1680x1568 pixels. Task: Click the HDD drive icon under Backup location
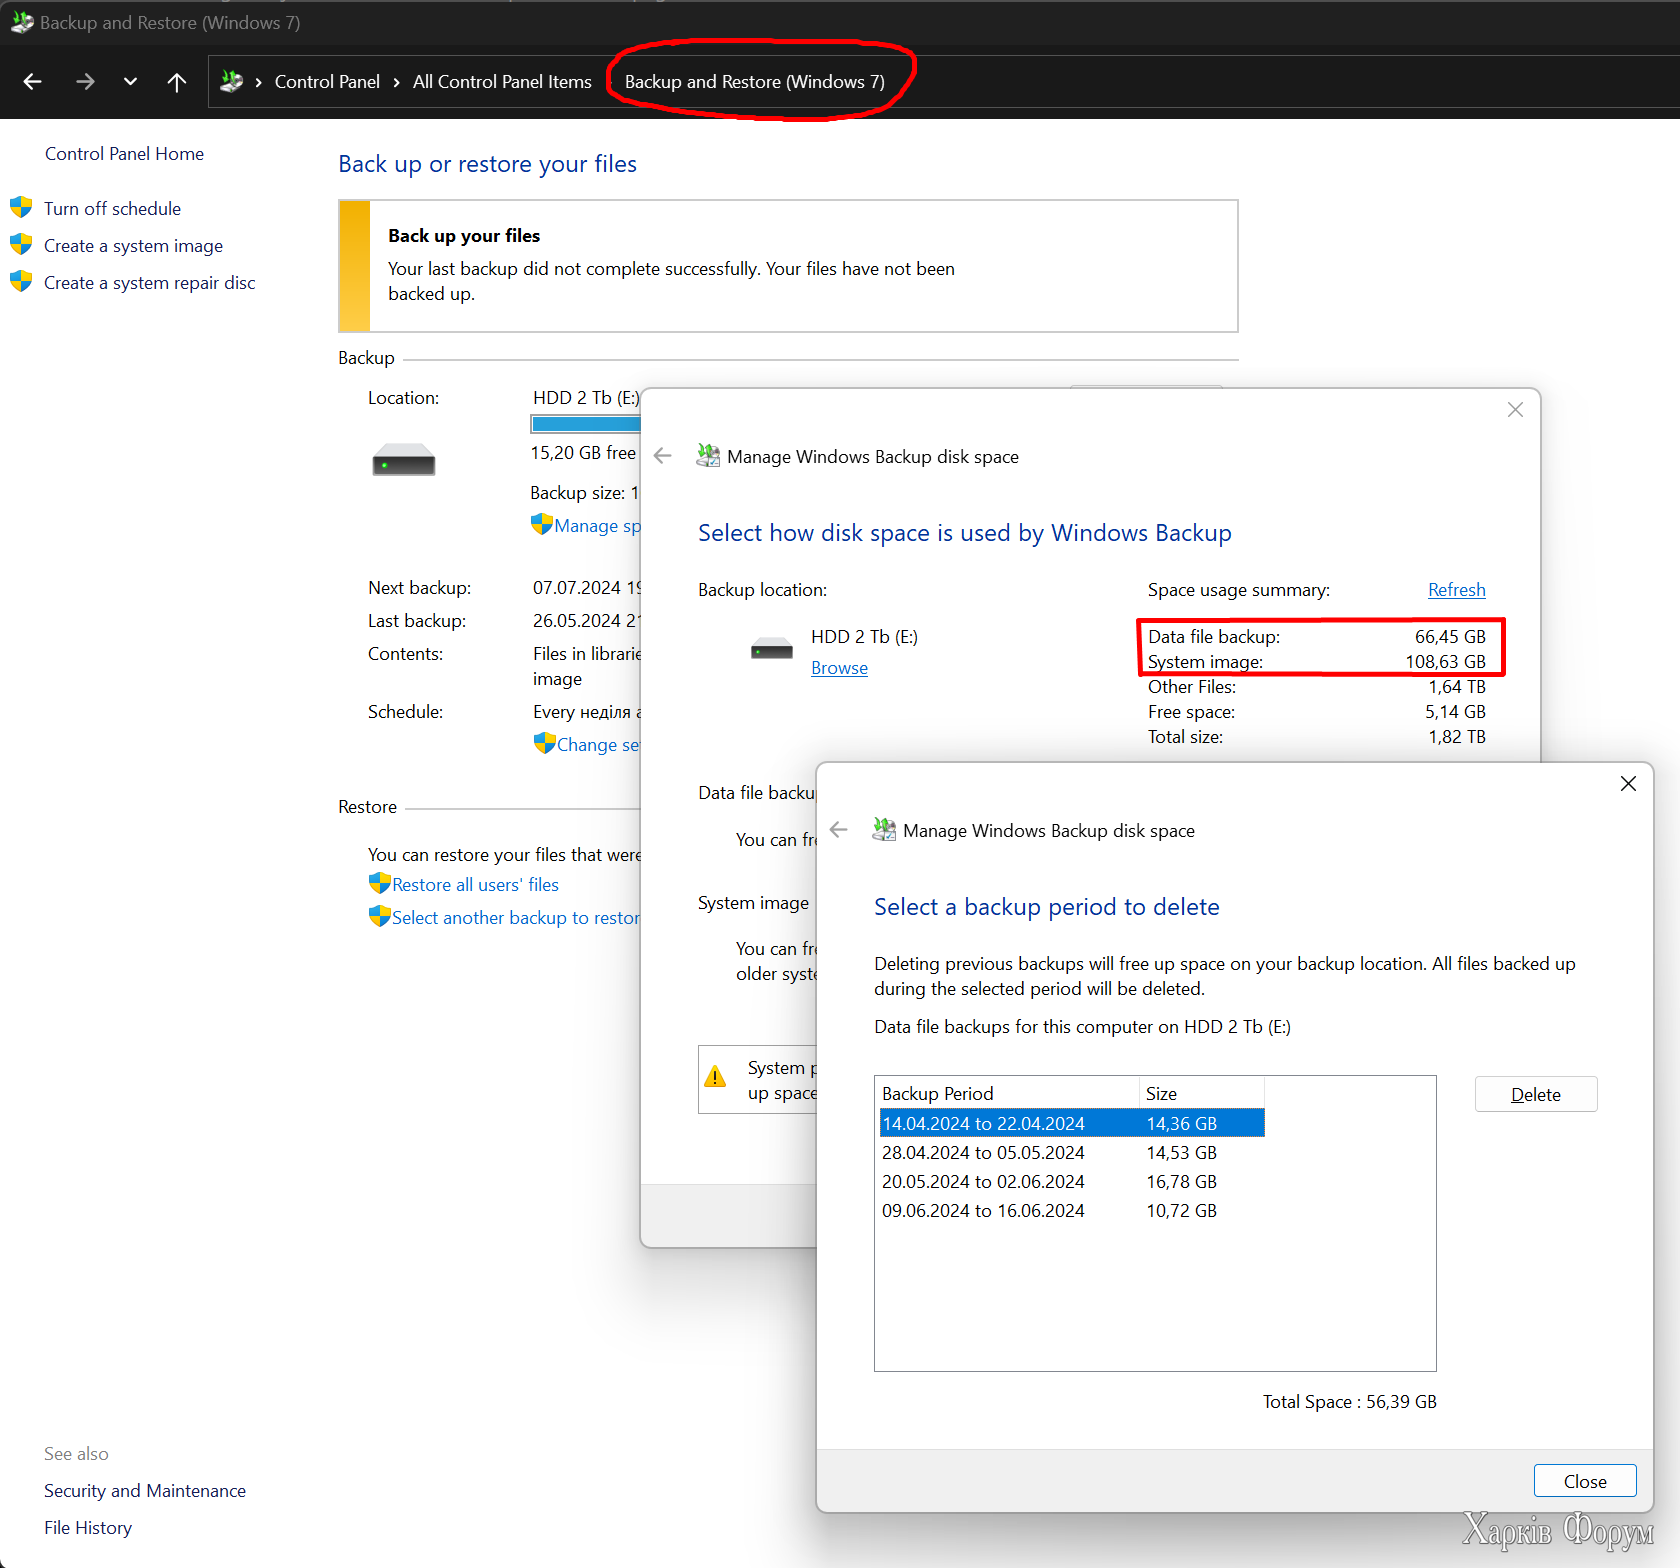[x=404, y=460]
